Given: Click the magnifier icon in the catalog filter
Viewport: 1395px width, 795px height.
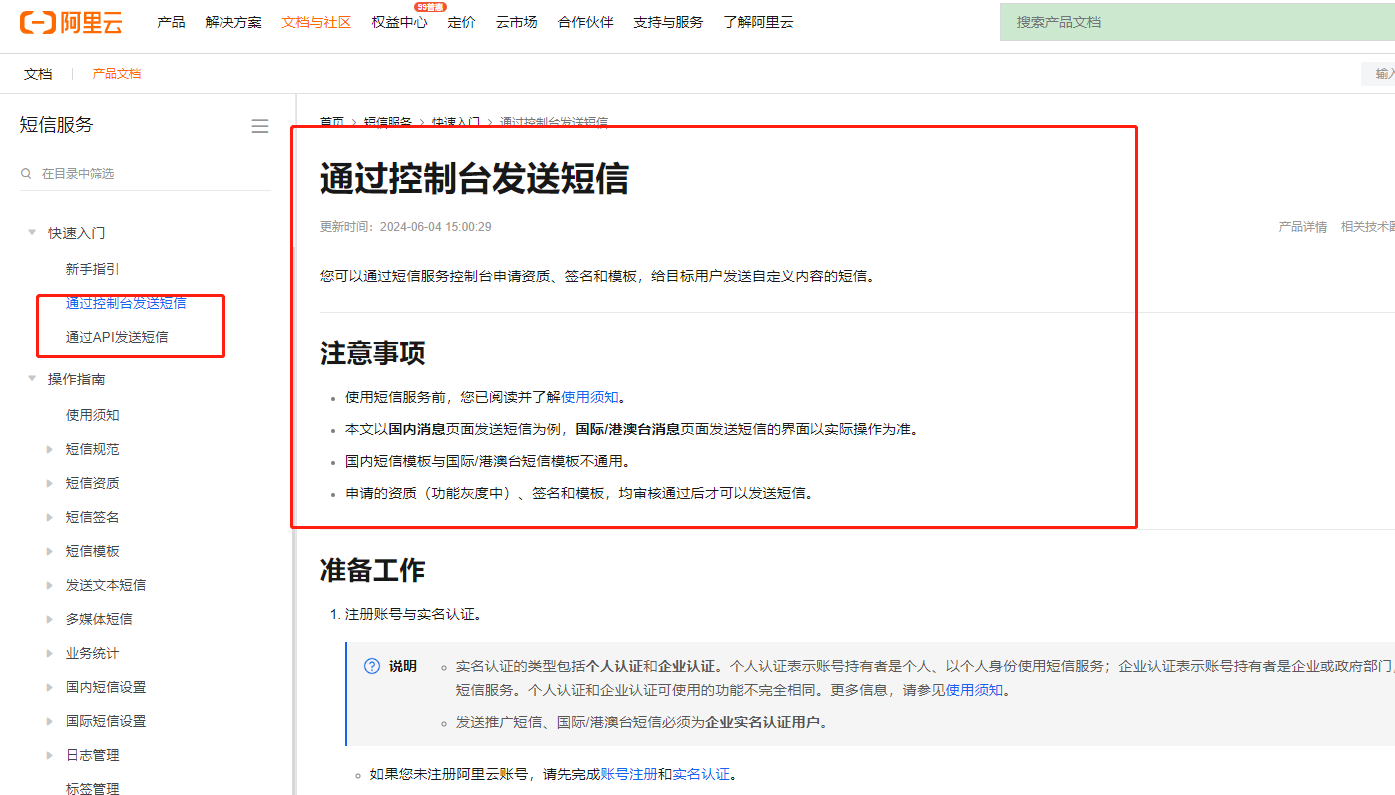Looking at the screenshot, I should pyautogui.click(x=26, y=174).
